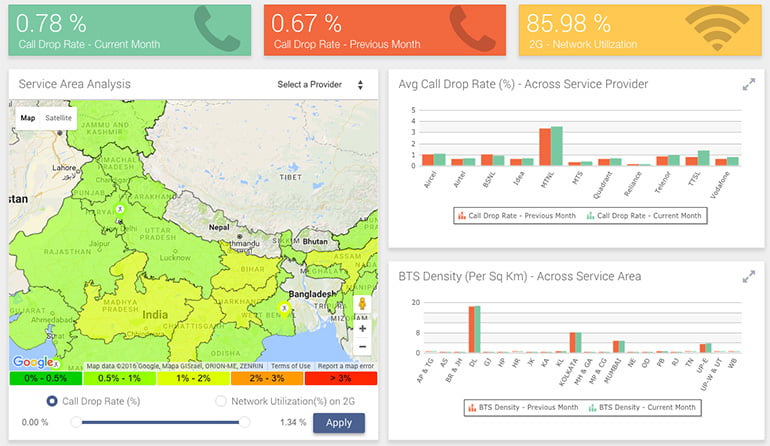The height and width of the screenshot is (446, 770).
Task: Click the 0.78 % current month card
Action: click(130, 30)
